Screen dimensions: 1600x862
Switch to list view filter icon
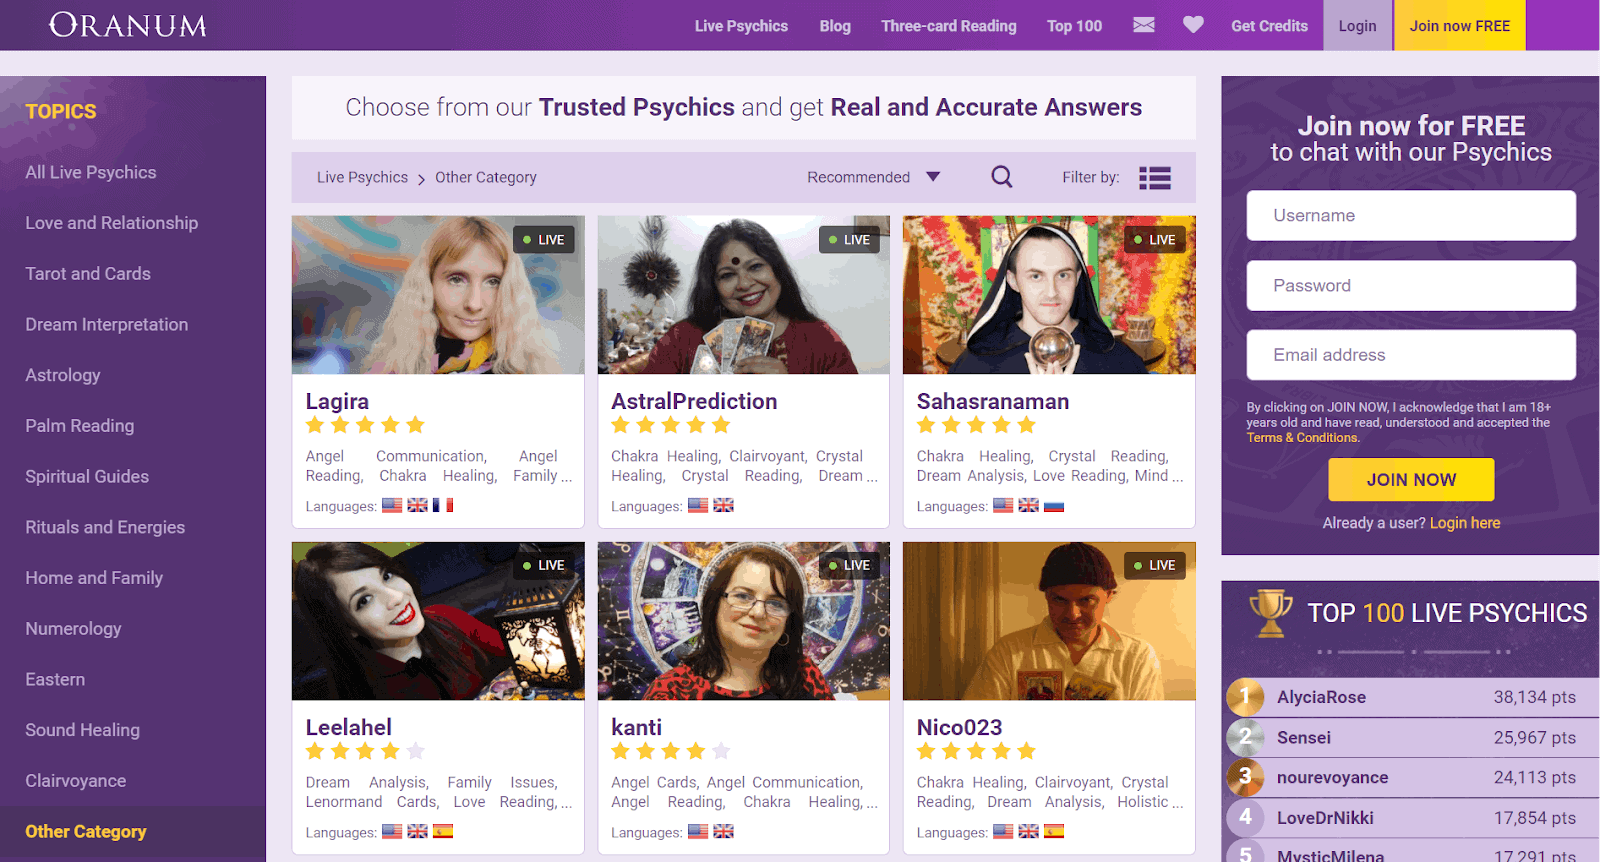click(x=1155, y=178)
